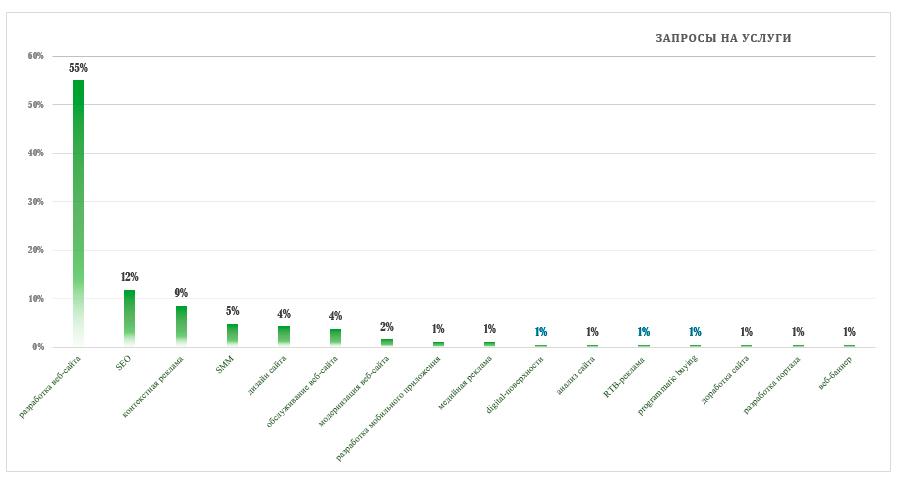
Task: Click the 30% vertical axis label
Action: (x=36, y=202)
